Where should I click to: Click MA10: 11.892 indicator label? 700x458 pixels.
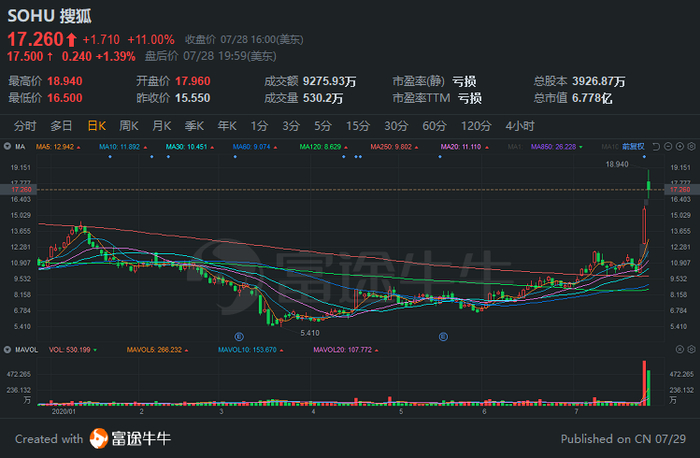(x=120, y=146)
